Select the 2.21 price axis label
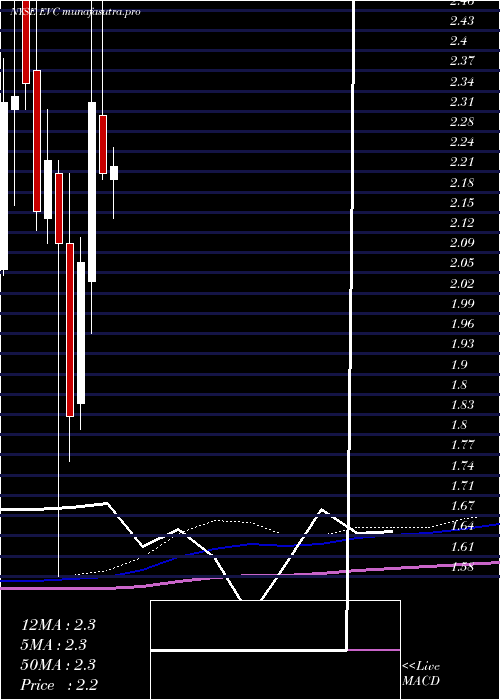The height and width of the screenshot is (700, 500). [462, 162]
